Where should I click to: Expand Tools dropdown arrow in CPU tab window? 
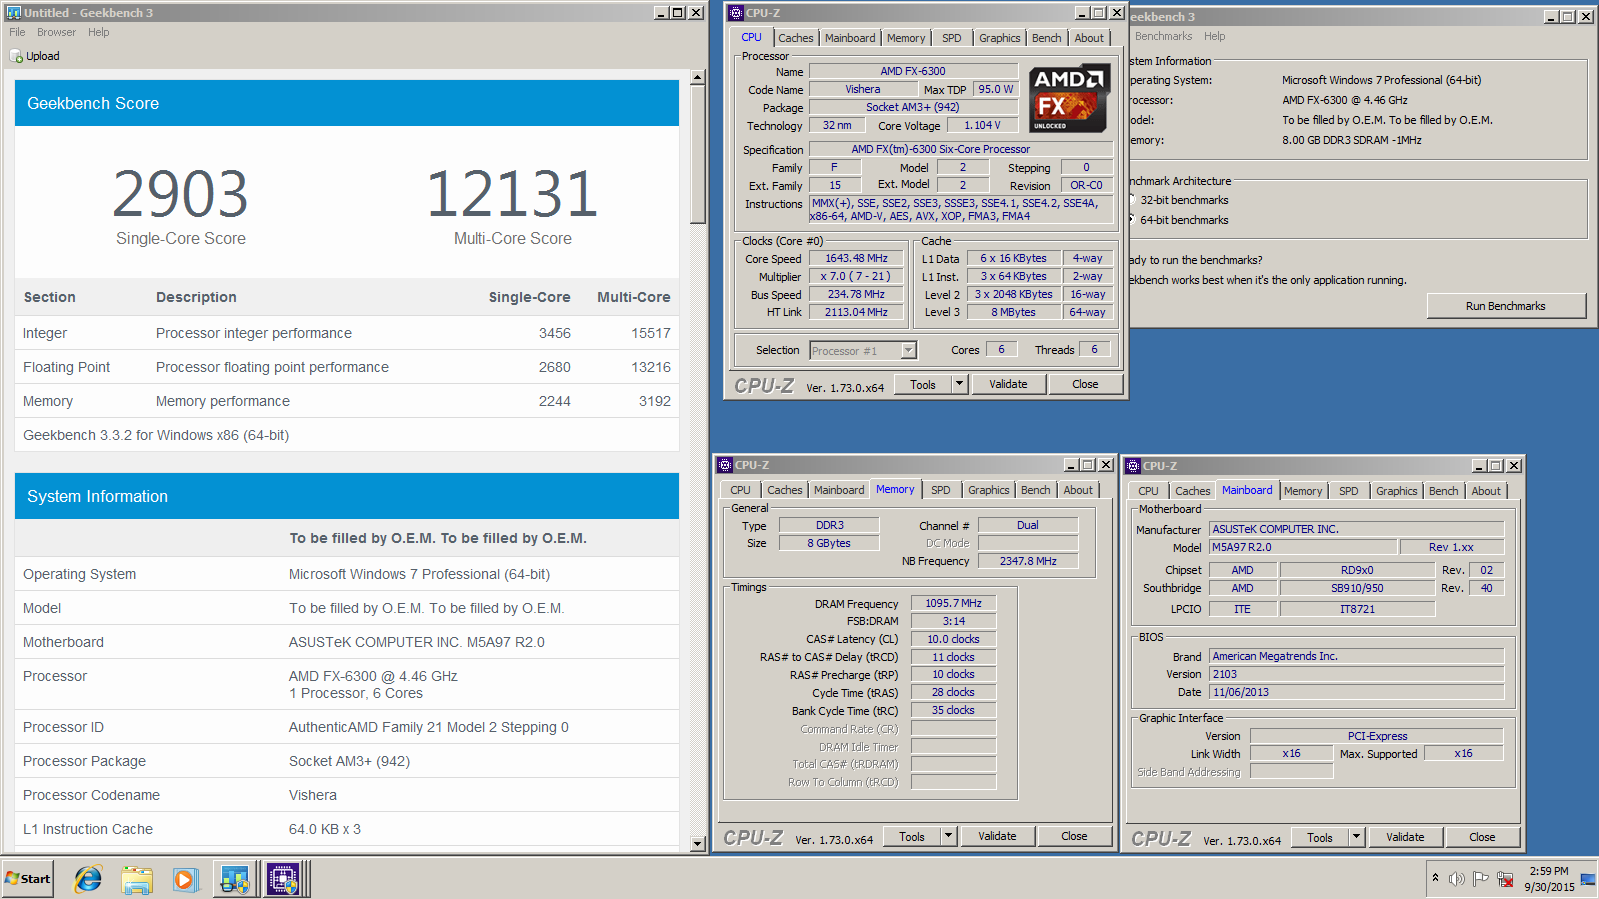(x=959, y=384)
